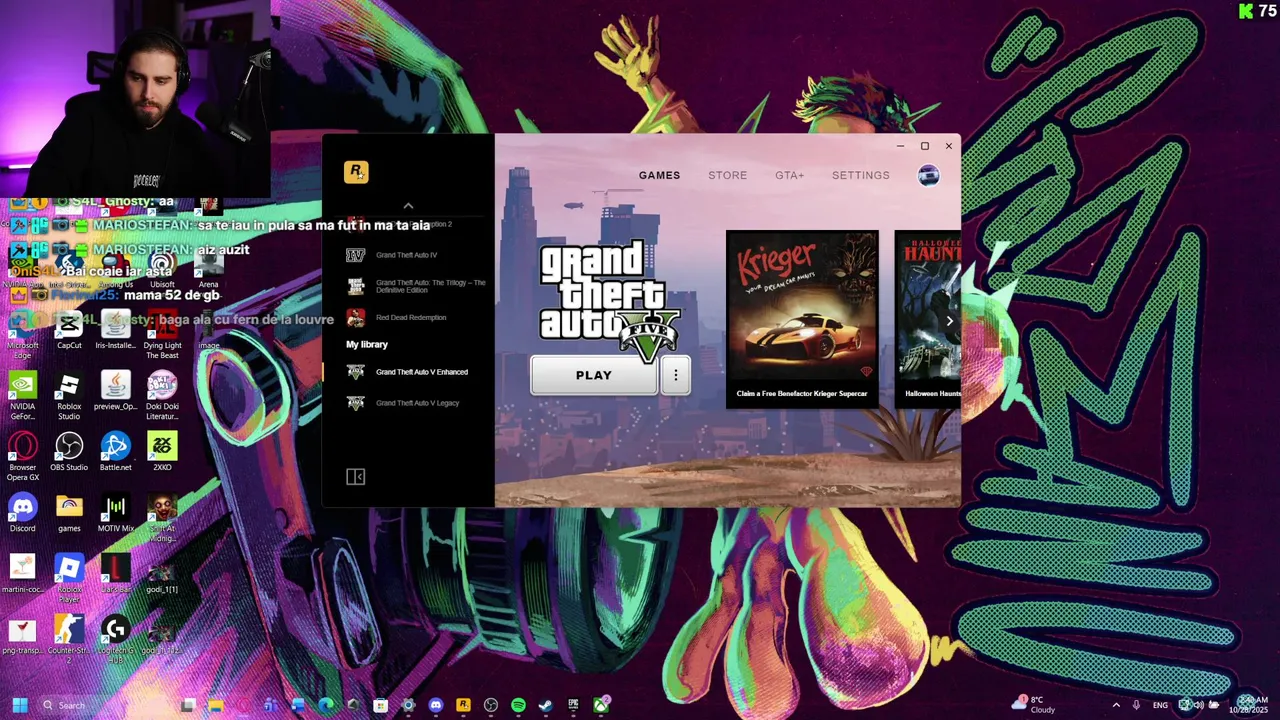Image resolution: width=1280 pixels, height=720 pixels.
Task: Collapse the sidebar with the panel icon
Action: 355,477
